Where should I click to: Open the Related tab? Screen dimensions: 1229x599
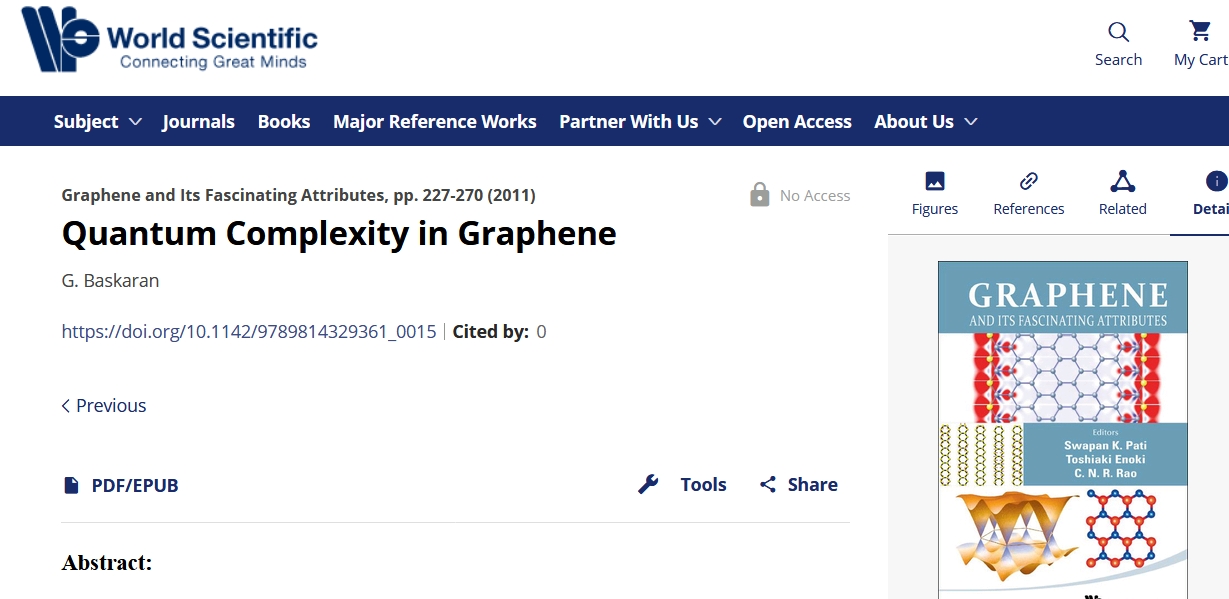(x=1123, y=193)
